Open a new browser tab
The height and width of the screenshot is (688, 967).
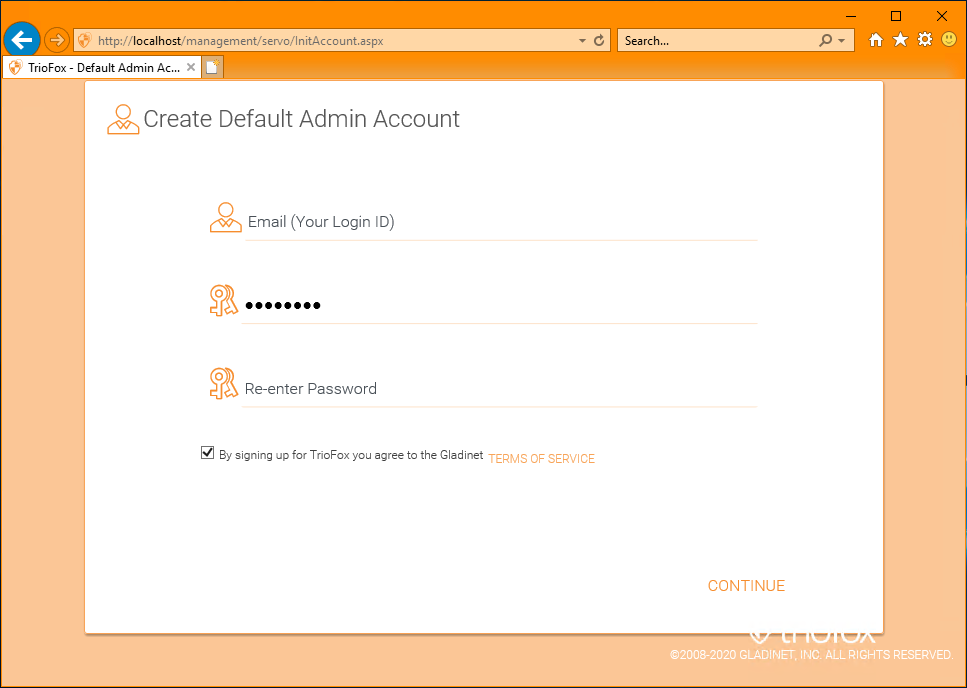tap(212, 67)
